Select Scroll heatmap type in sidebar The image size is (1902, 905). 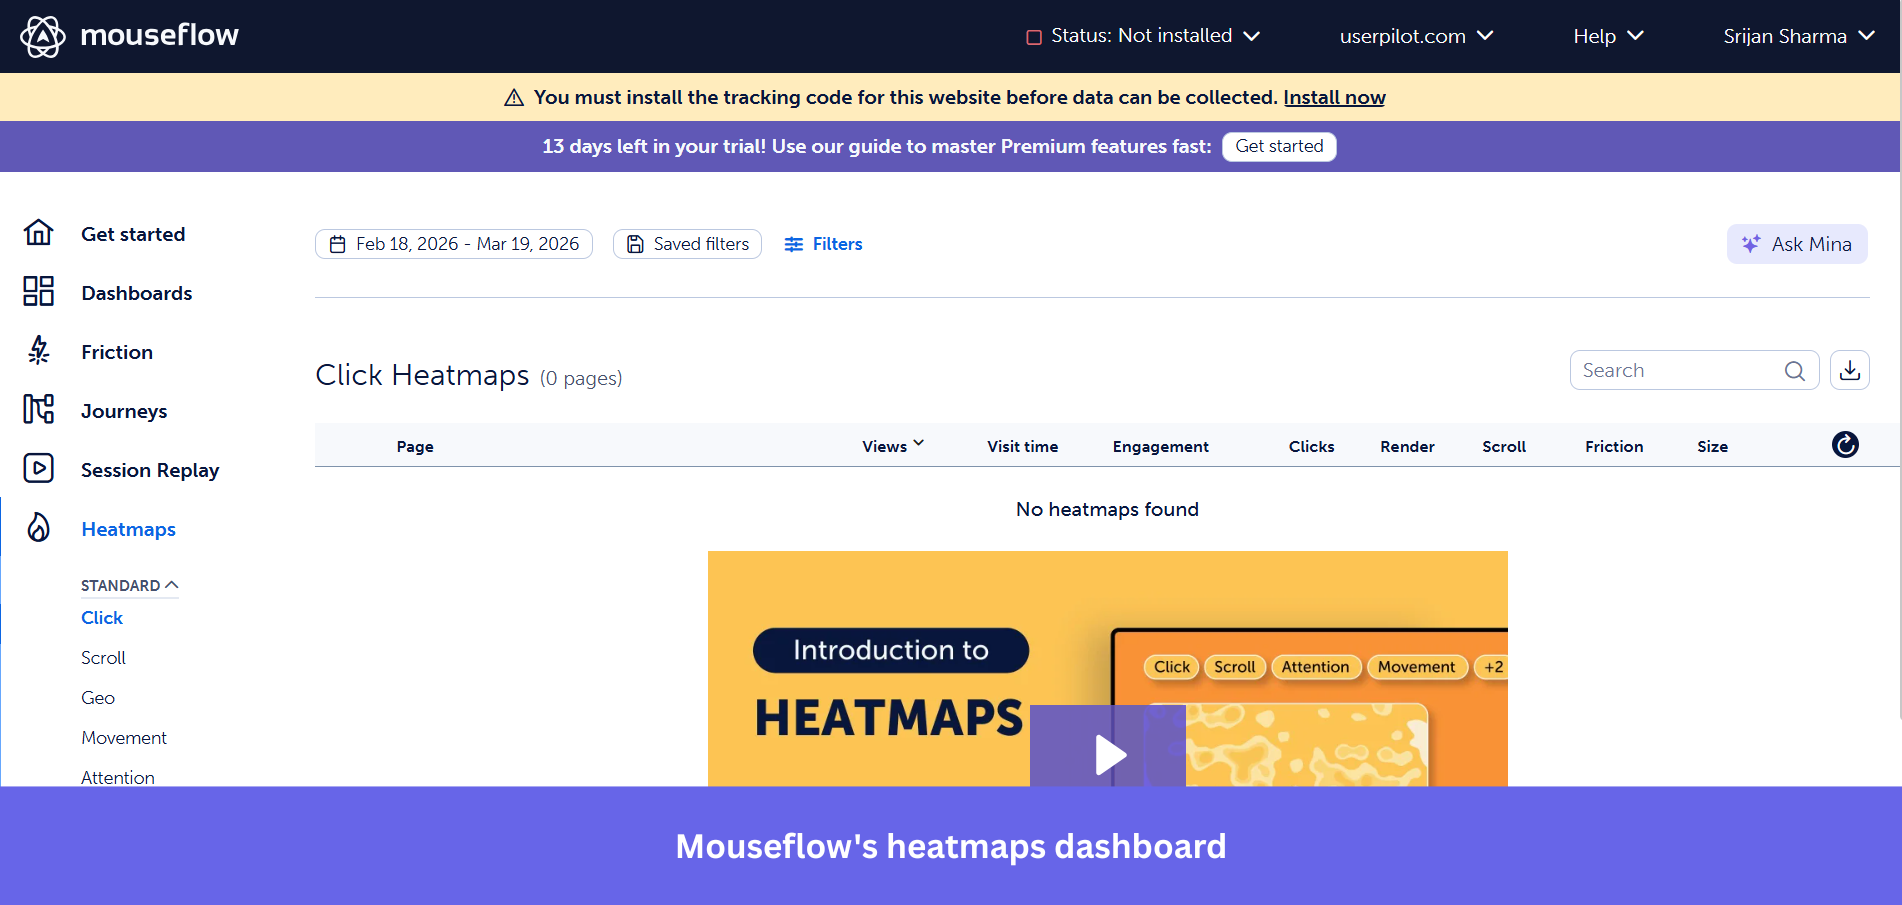[x=103, y=658]
